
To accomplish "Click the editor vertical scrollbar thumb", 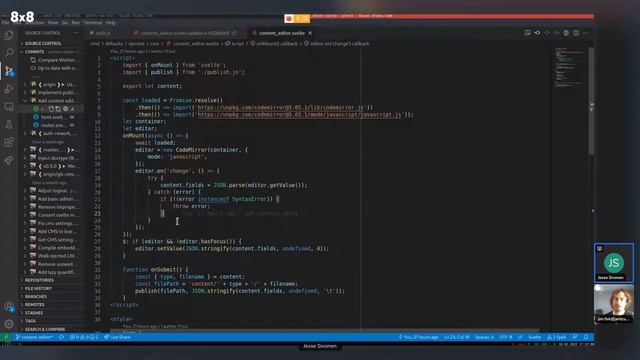I will pyautogui.click(x=591, y=101).
